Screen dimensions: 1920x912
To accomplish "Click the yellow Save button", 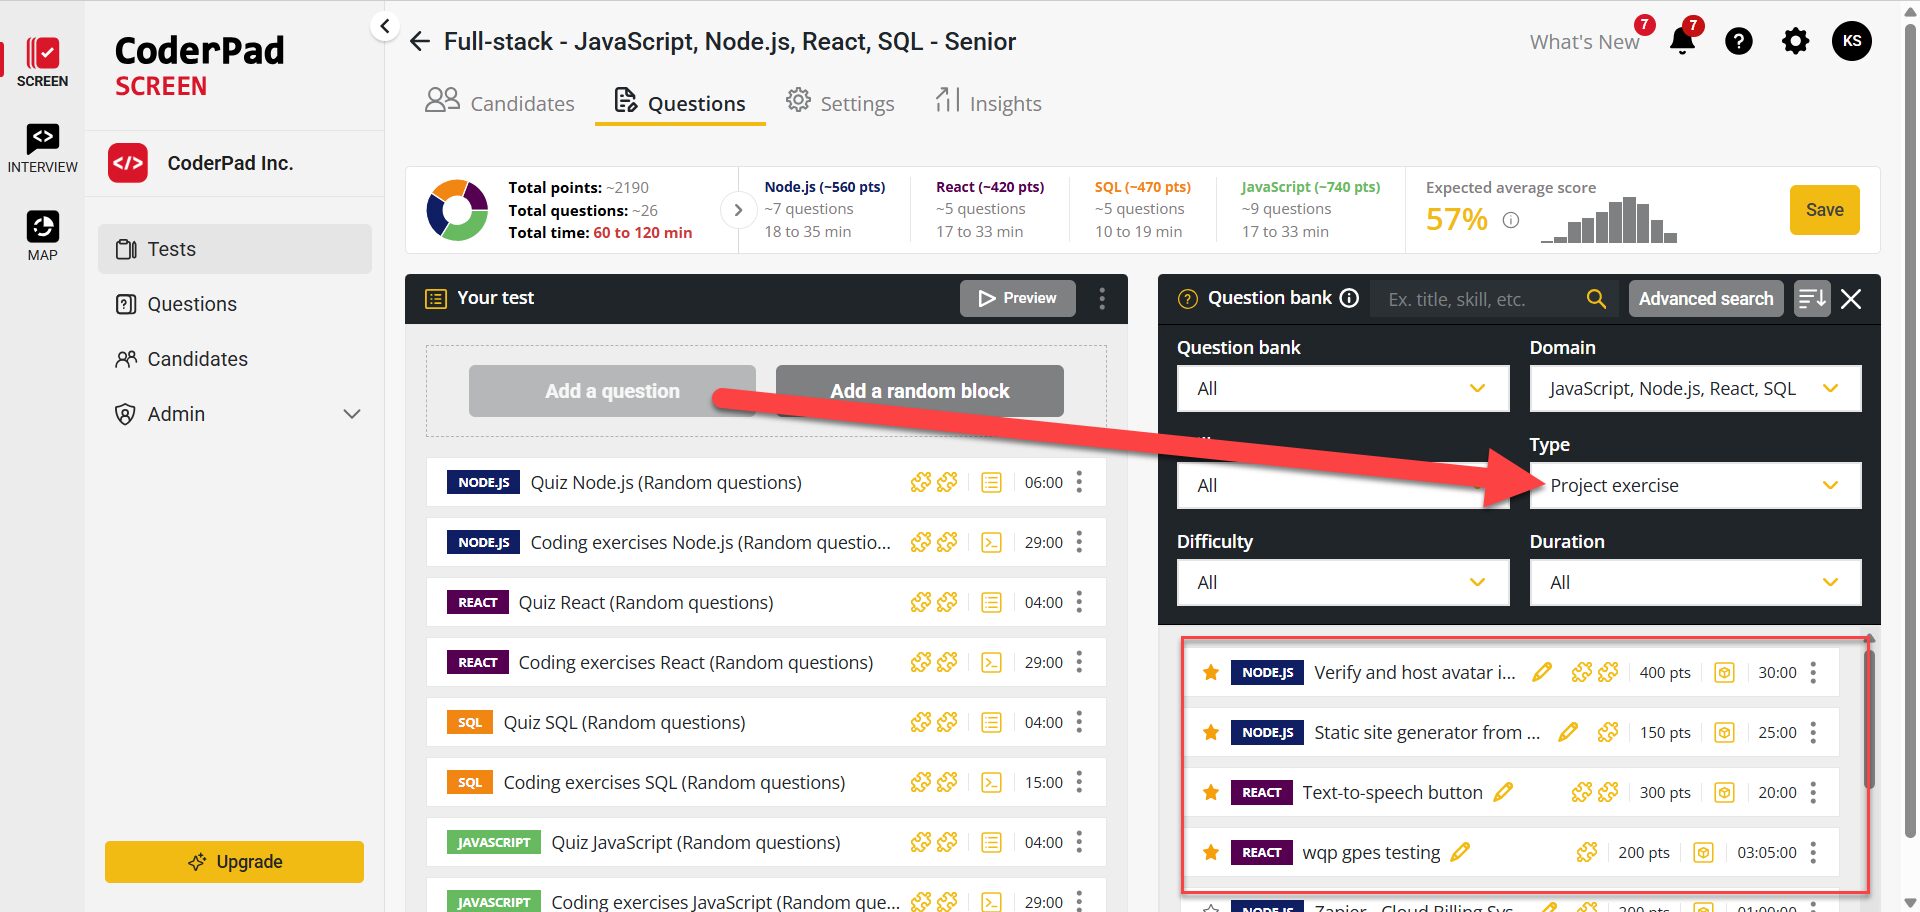I will click(x=1824, y=210).
